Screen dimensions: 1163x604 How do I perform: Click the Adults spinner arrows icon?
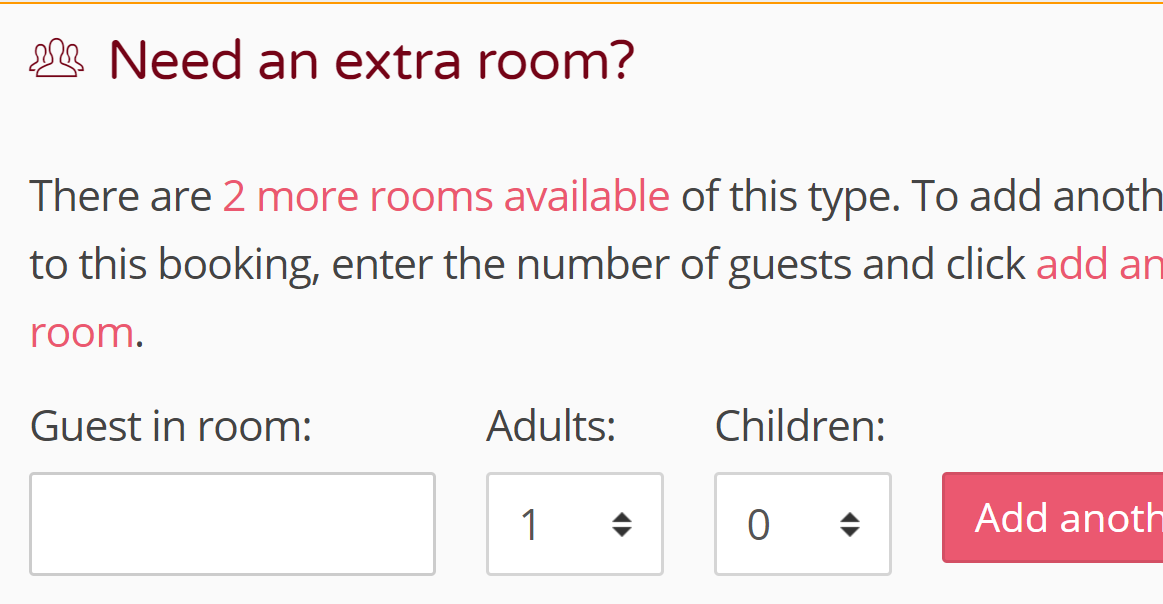622,524
